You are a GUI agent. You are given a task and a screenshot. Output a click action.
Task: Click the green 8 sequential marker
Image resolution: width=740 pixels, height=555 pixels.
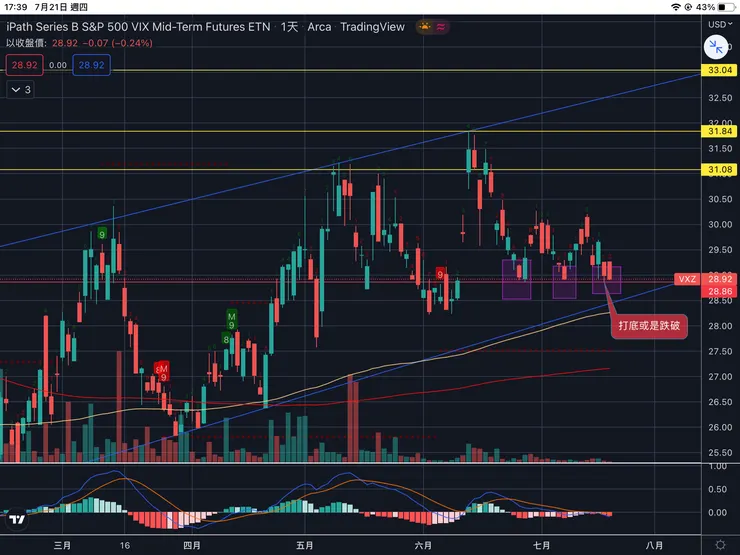click(x=227, y=339)
